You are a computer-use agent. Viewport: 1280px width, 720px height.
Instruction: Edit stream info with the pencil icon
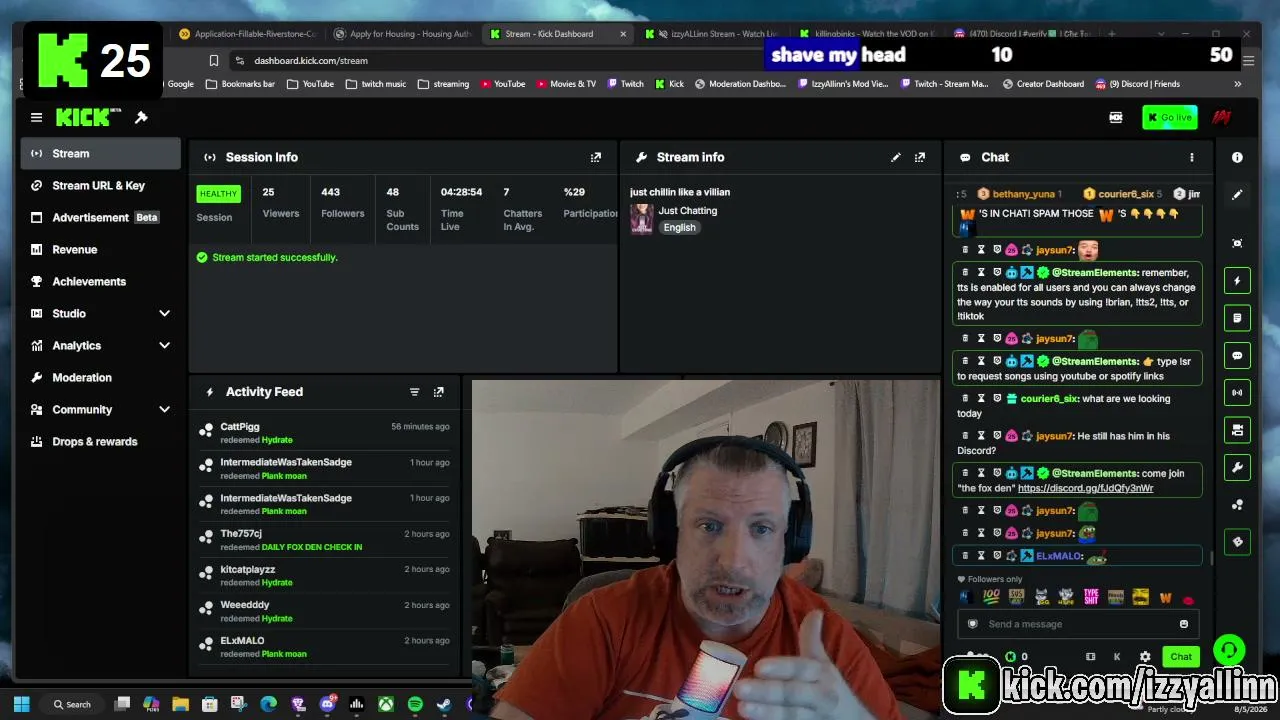[x=896, y=157]
